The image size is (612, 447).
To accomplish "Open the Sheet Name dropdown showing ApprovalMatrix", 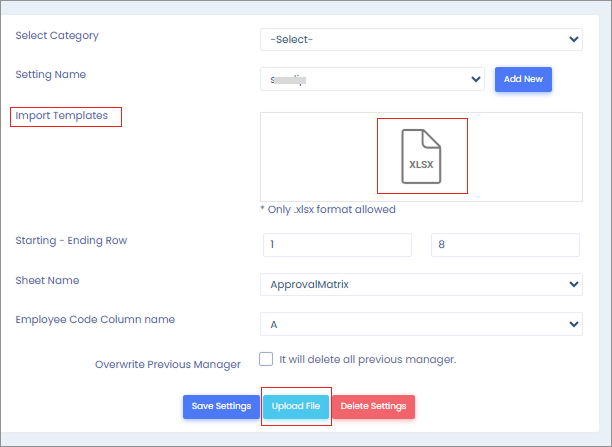I will click(x=421, y=285).
